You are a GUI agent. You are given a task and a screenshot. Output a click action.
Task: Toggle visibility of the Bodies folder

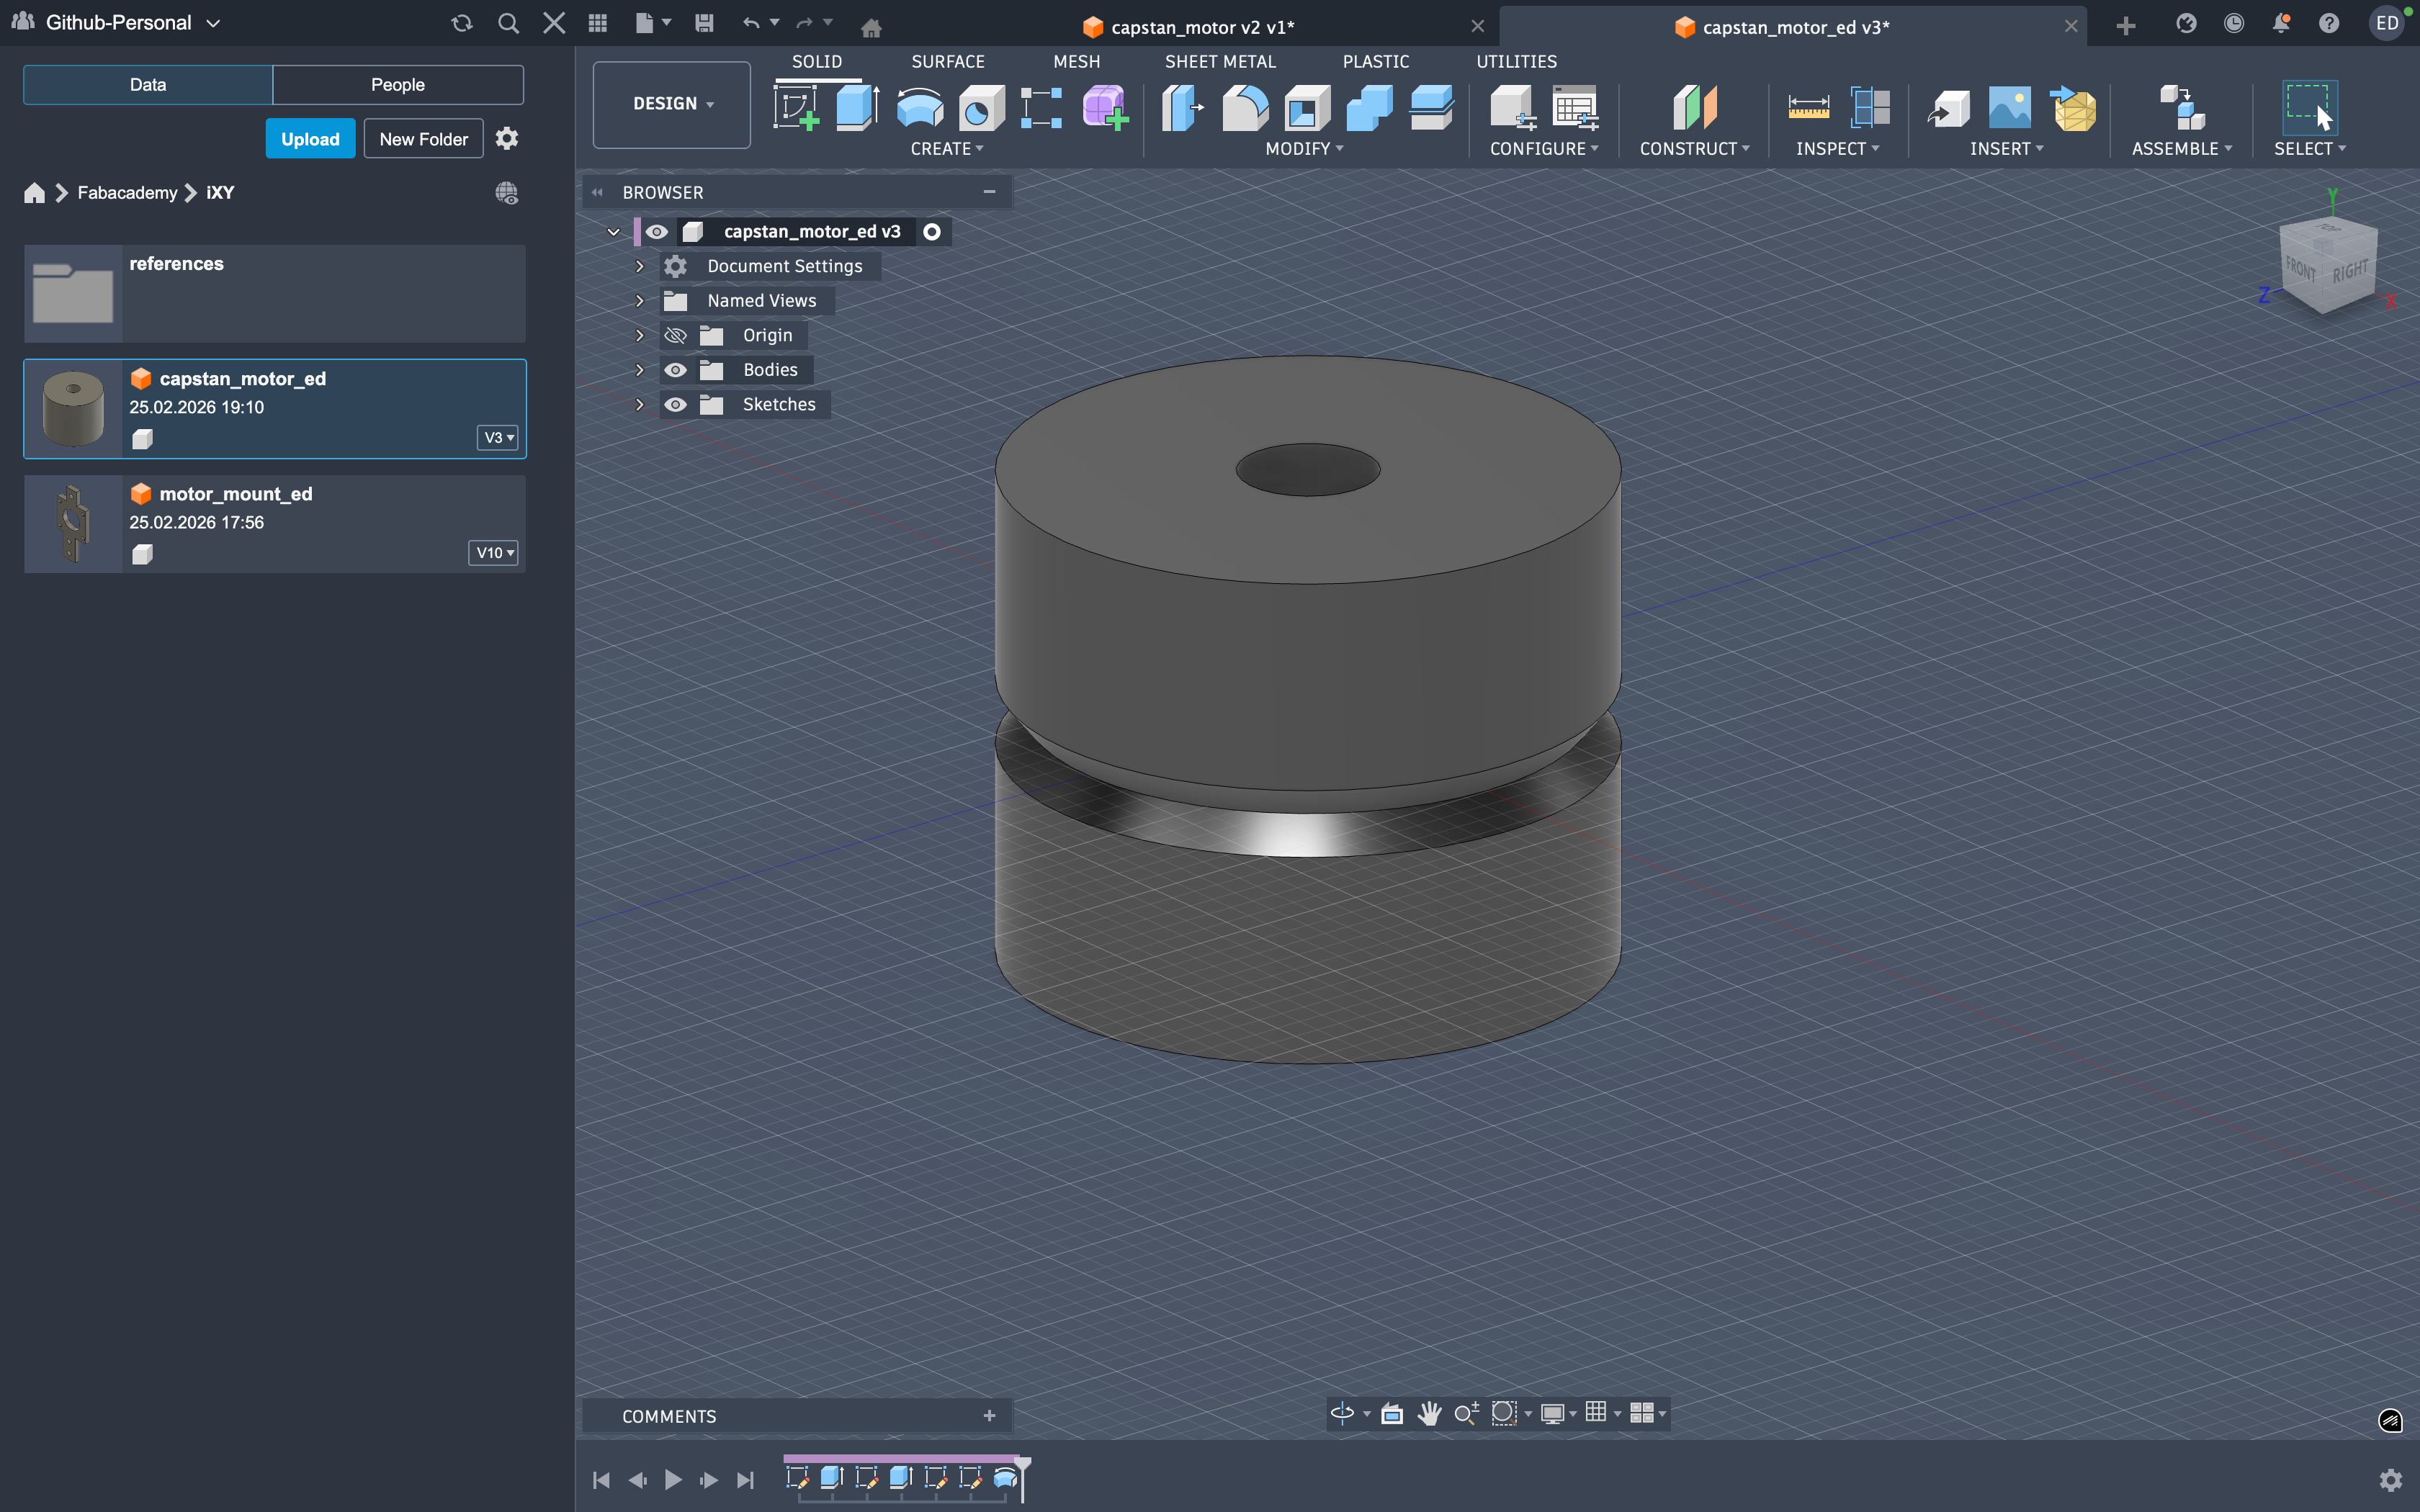pos(676,370)
